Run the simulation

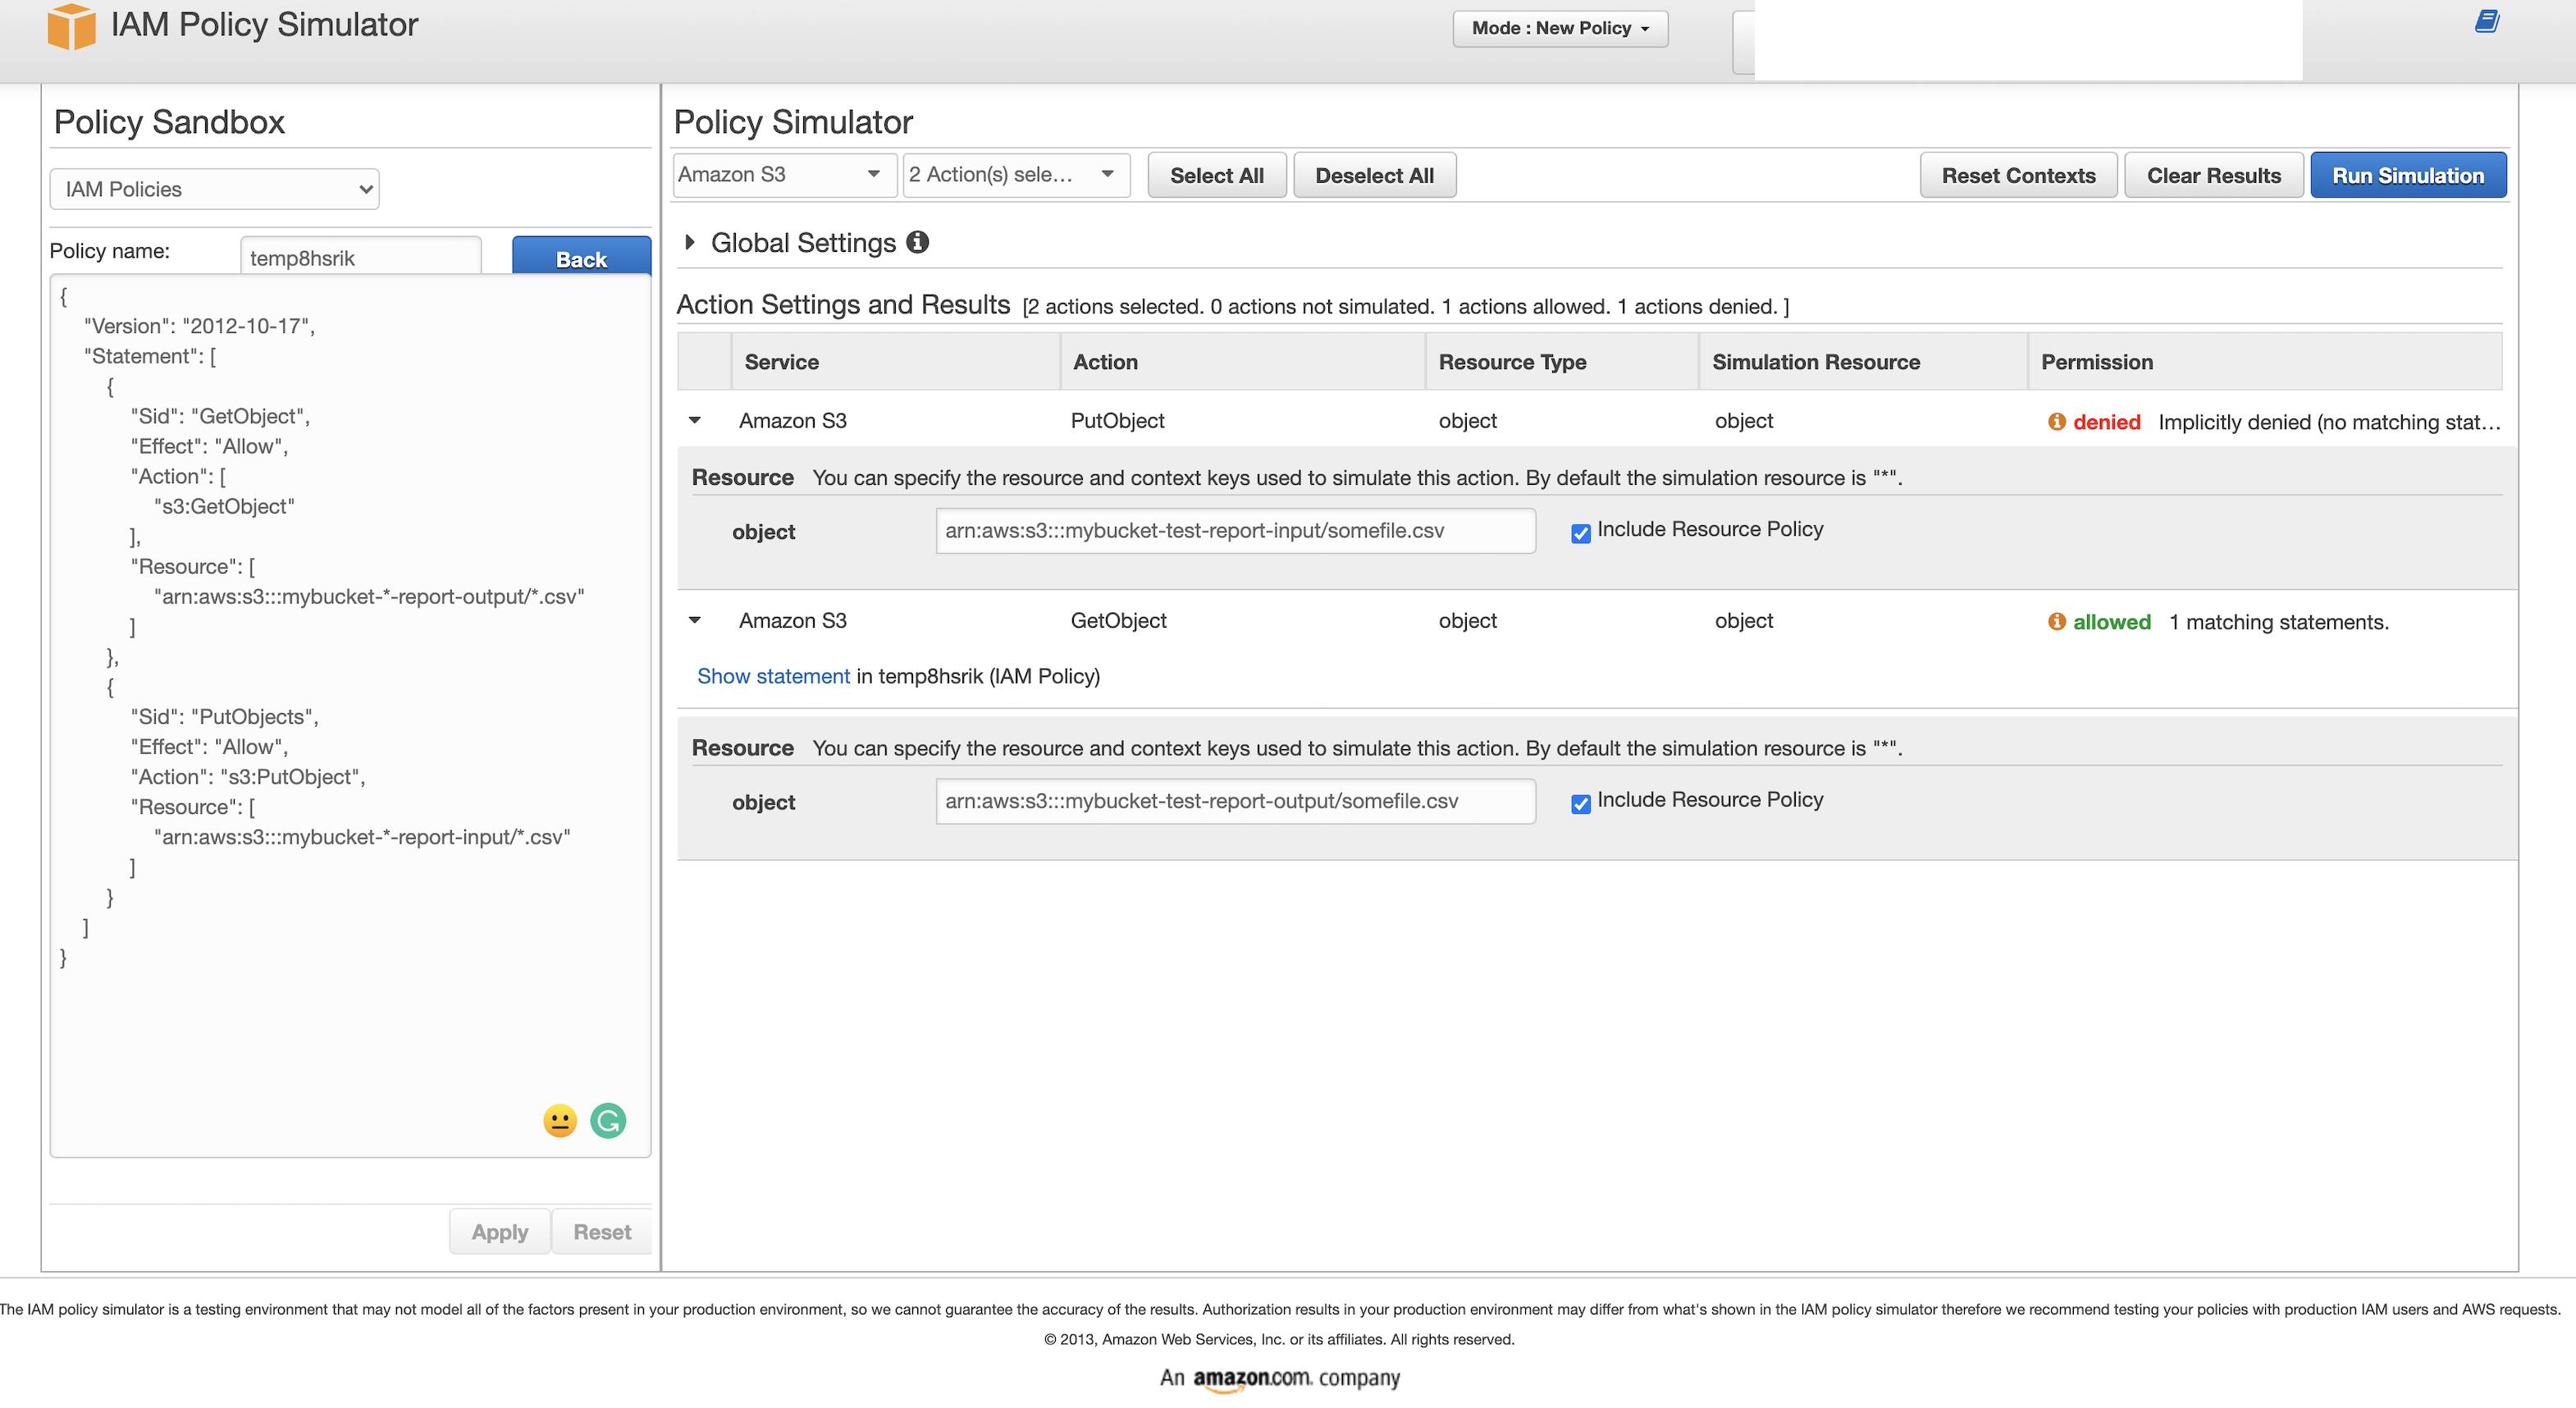point(2408,175)
